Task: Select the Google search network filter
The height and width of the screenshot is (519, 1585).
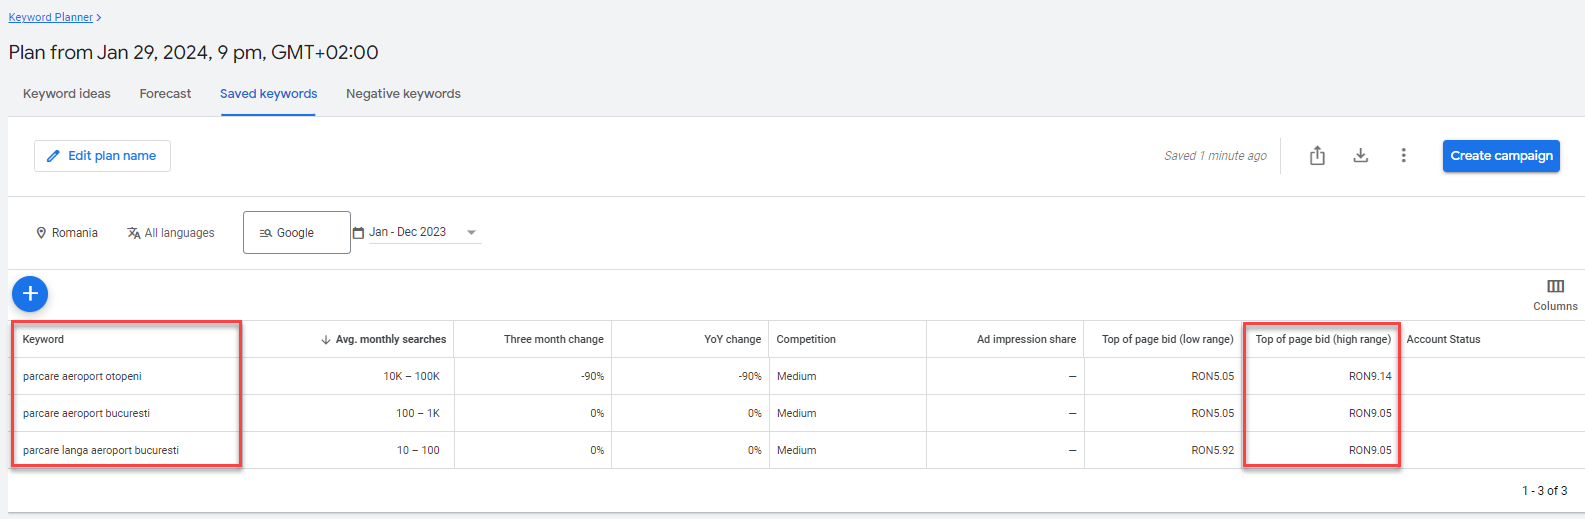Action: click(296, 233)
